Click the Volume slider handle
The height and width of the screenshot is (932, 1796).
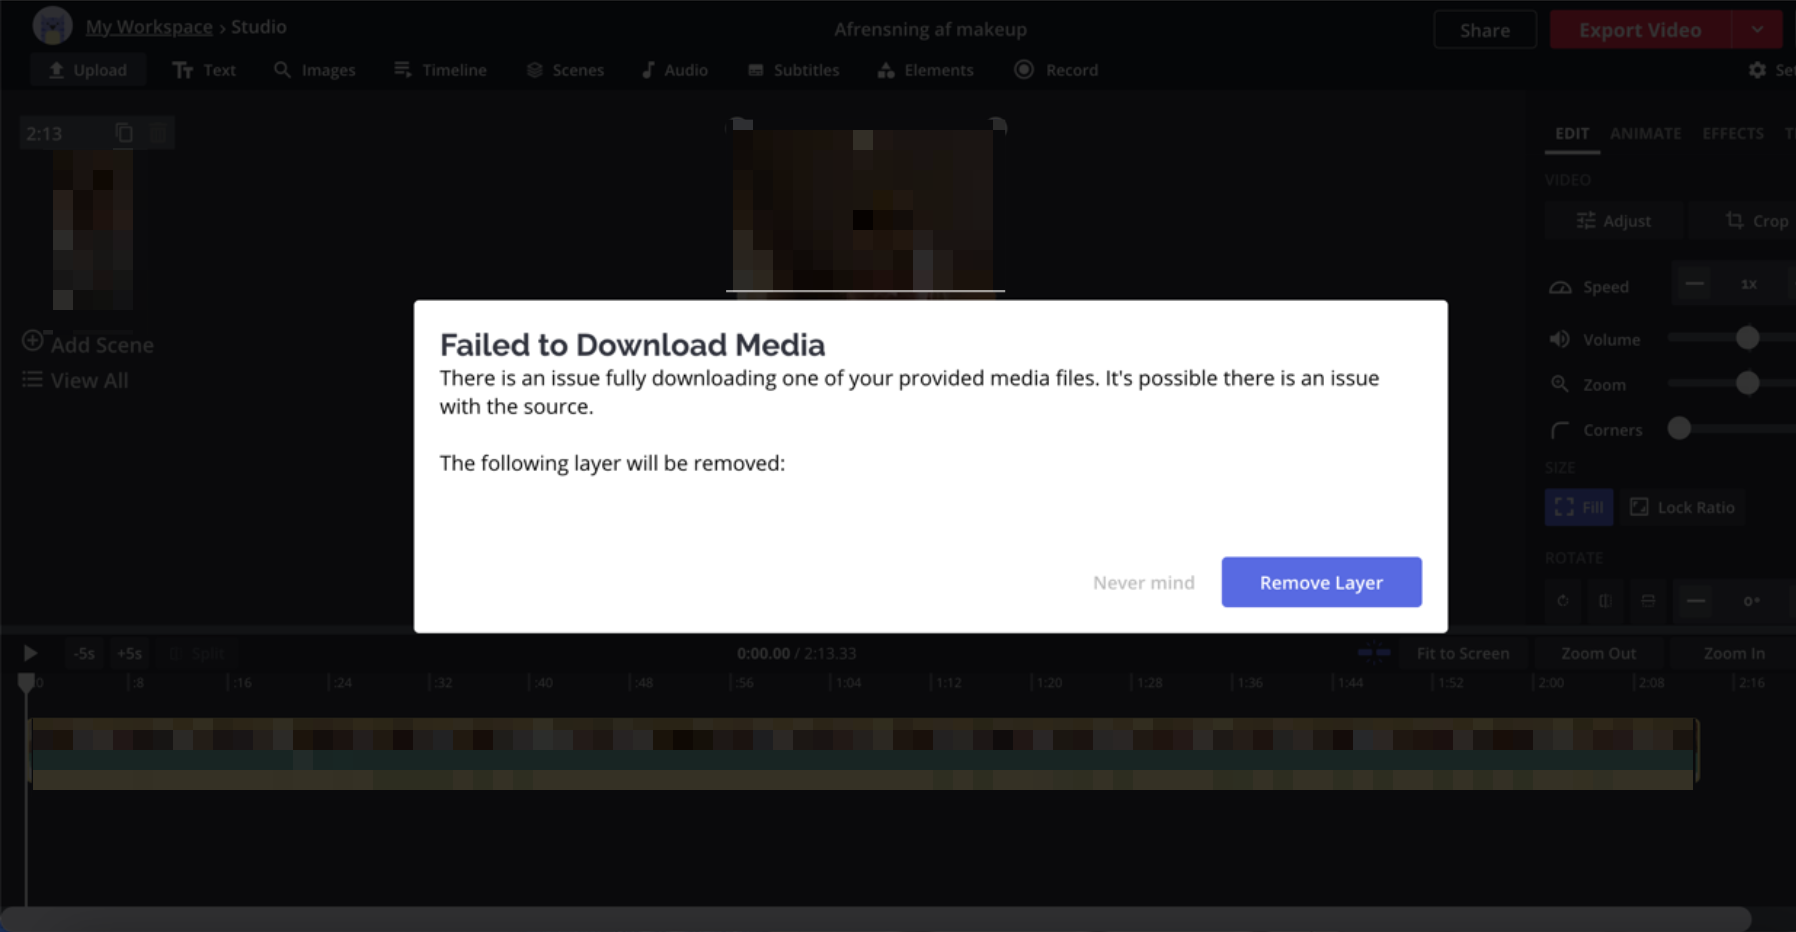tap(1747, 339)
